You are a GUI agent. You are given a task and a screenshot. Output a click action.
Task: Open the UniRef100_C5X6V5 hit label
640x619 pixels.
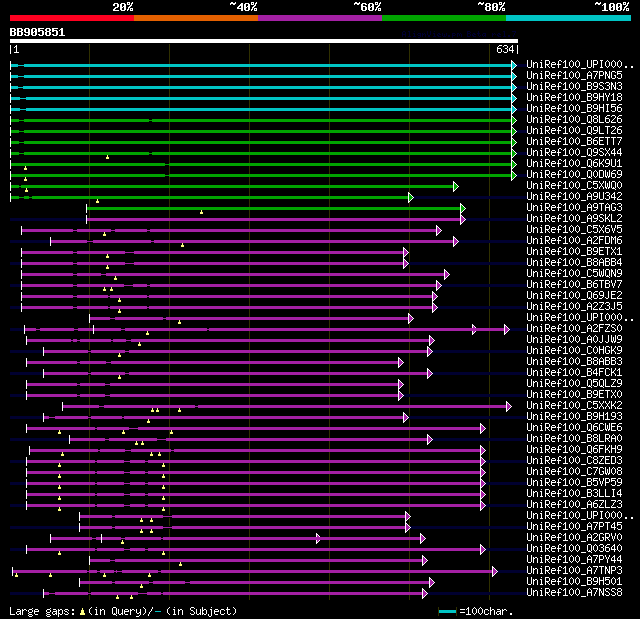(x=574, y=230)
